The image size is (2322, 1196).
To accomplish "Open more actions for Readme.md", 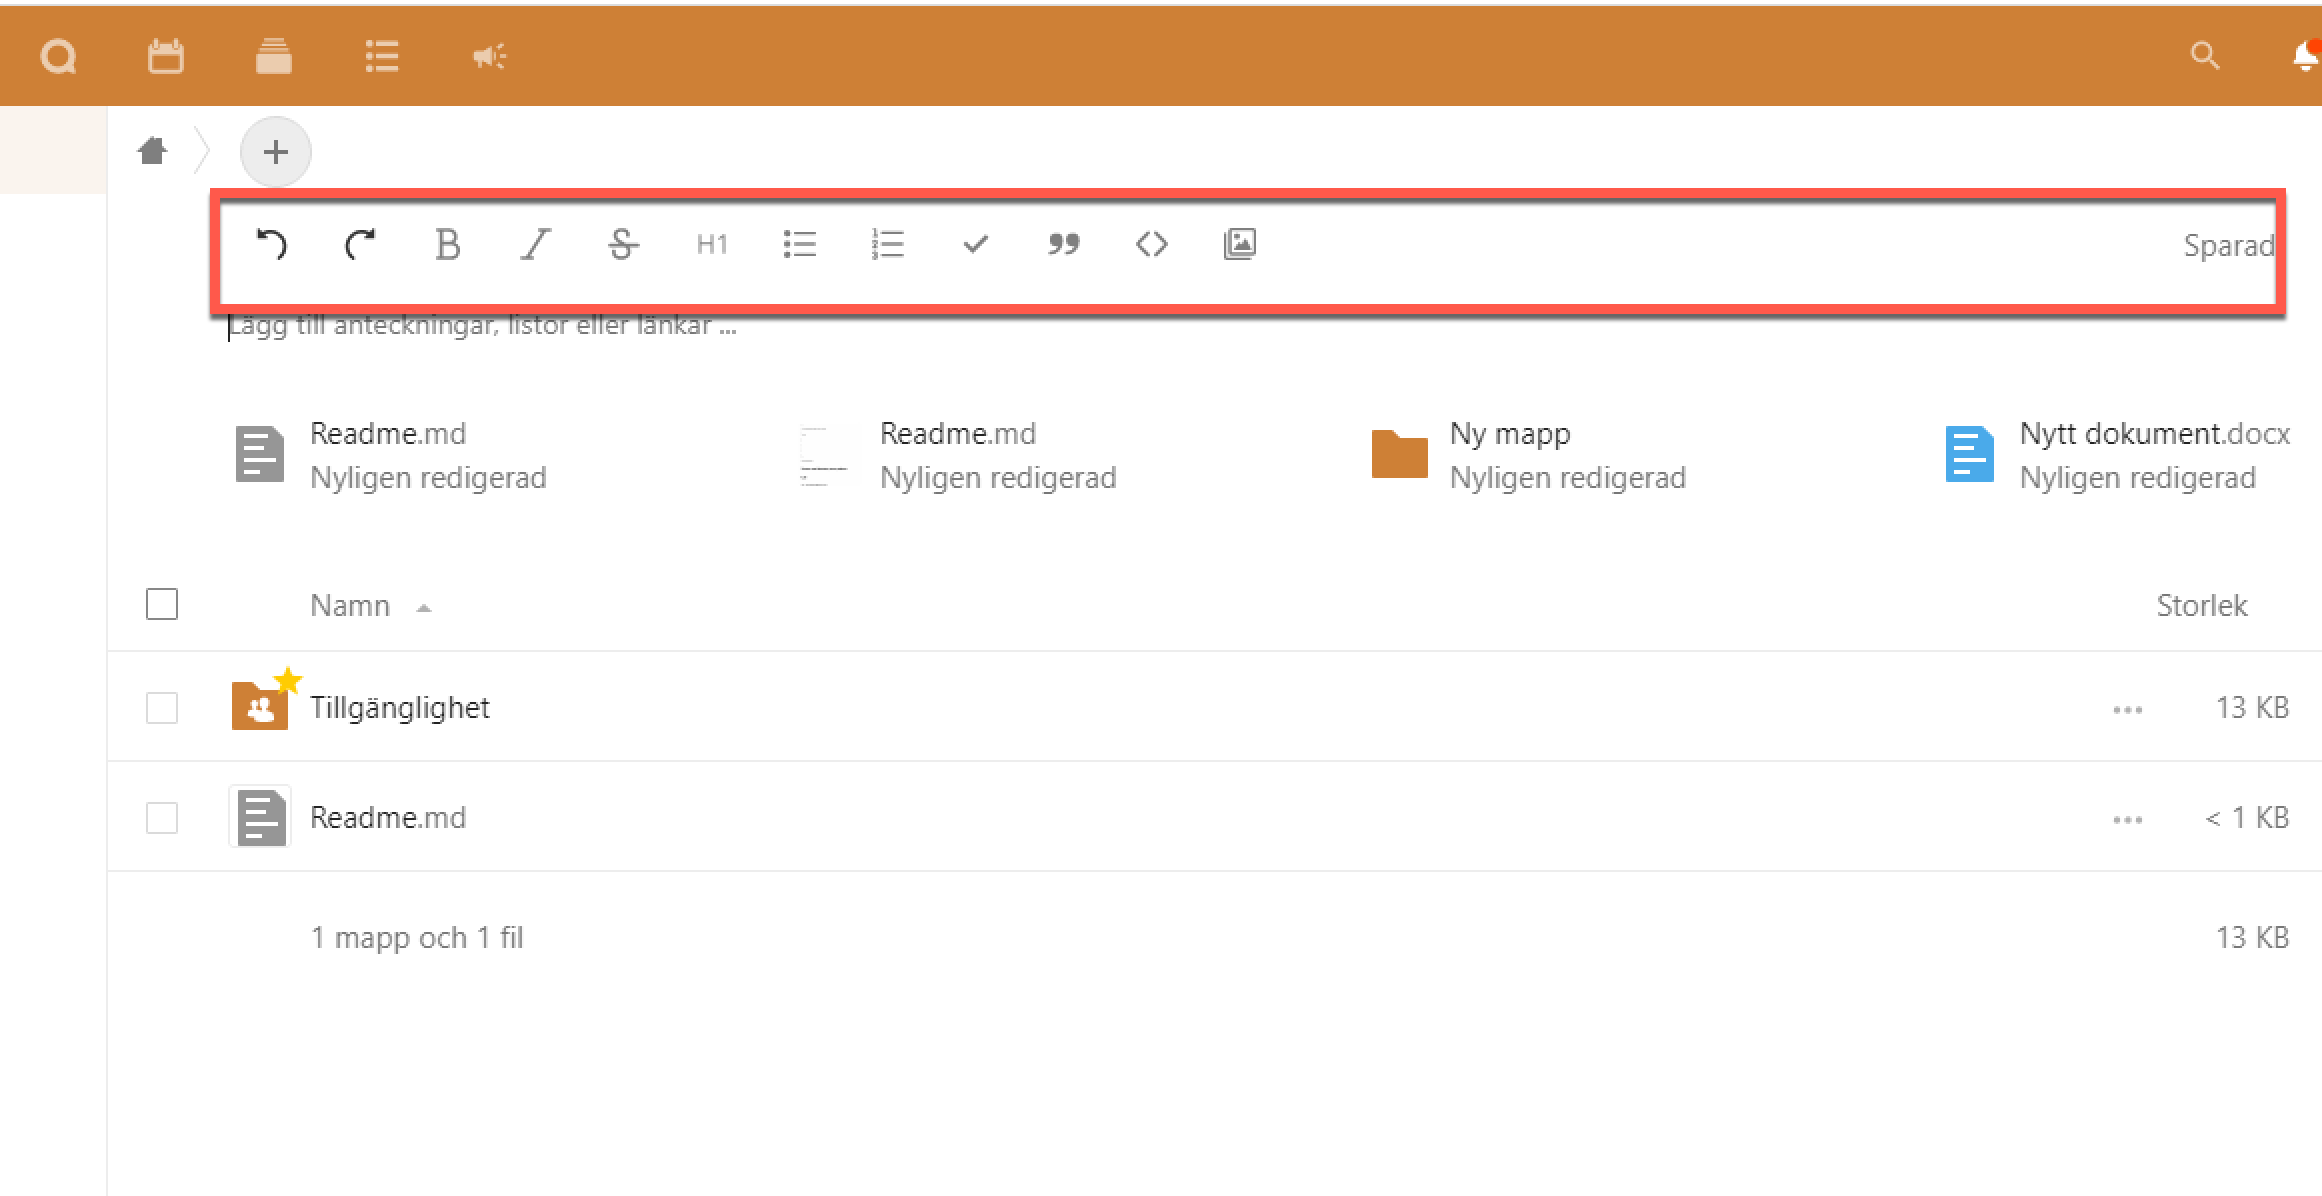I will [x=2127, y=819].
